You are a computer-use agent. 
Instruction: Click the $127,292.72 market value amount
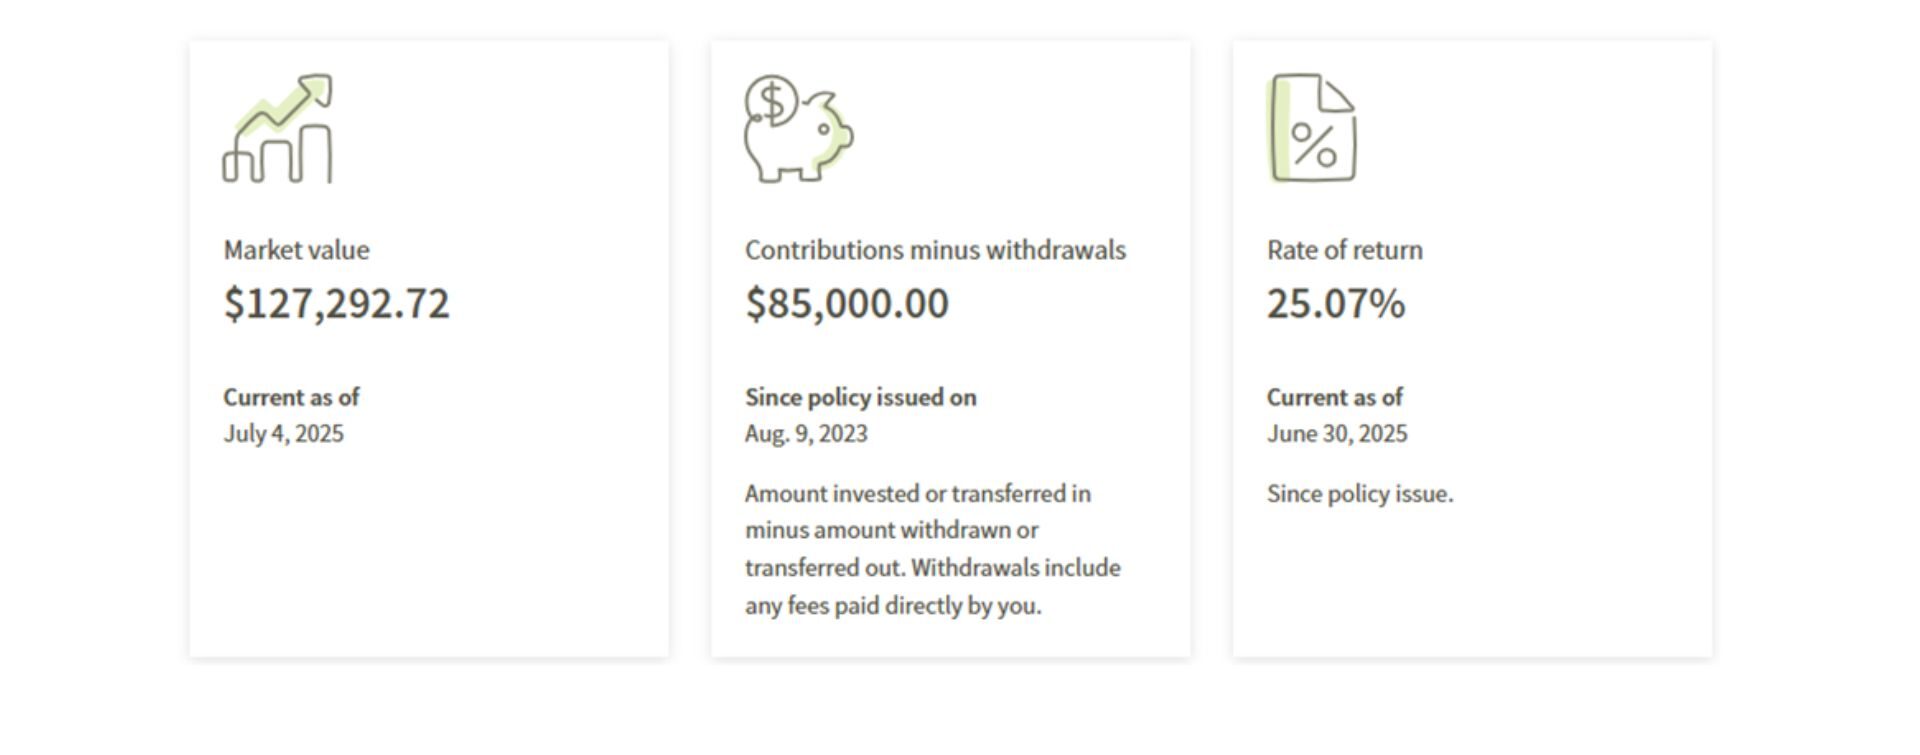(x=337, y=303)
